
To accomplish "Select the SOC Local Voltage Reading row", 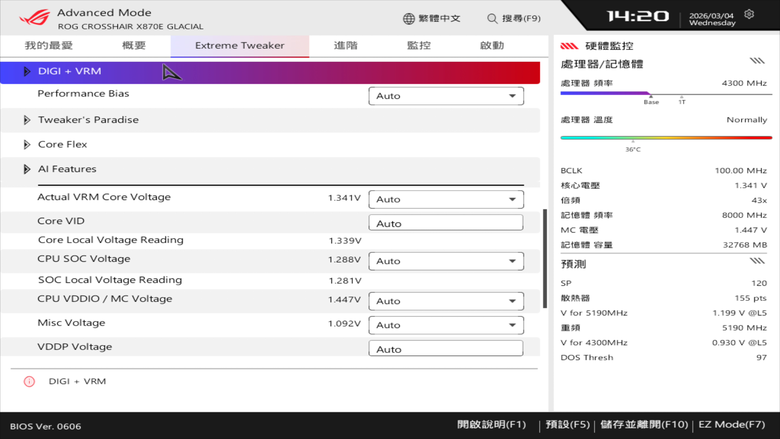I will click(271, 281).
